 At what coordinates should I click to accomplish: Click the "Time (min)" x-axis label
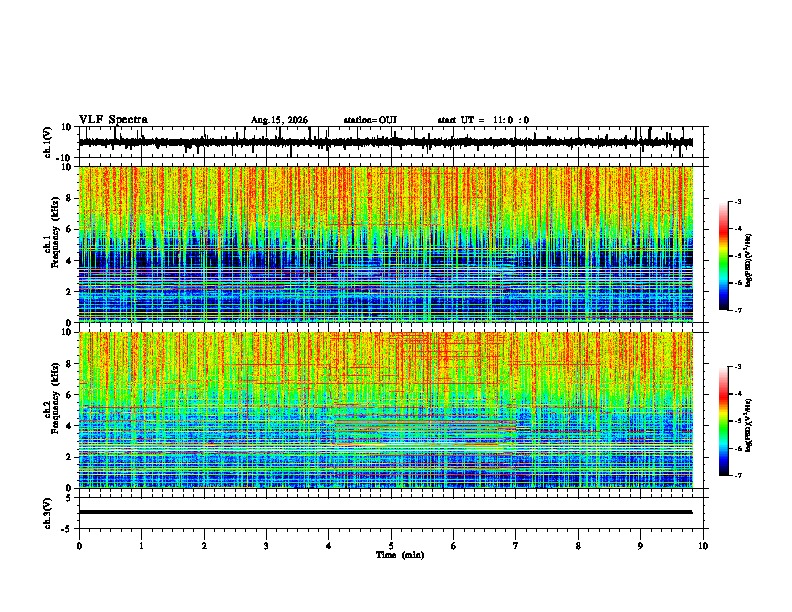pos(400,555)
